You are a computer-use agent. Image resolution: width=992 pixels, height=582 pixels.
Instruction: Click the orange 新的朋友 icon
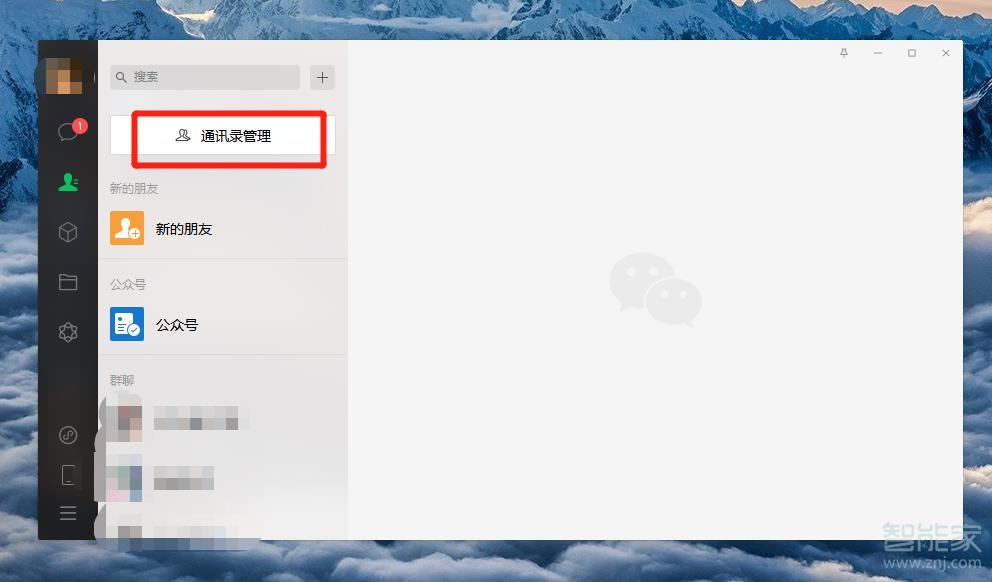(x=127, y=228)
